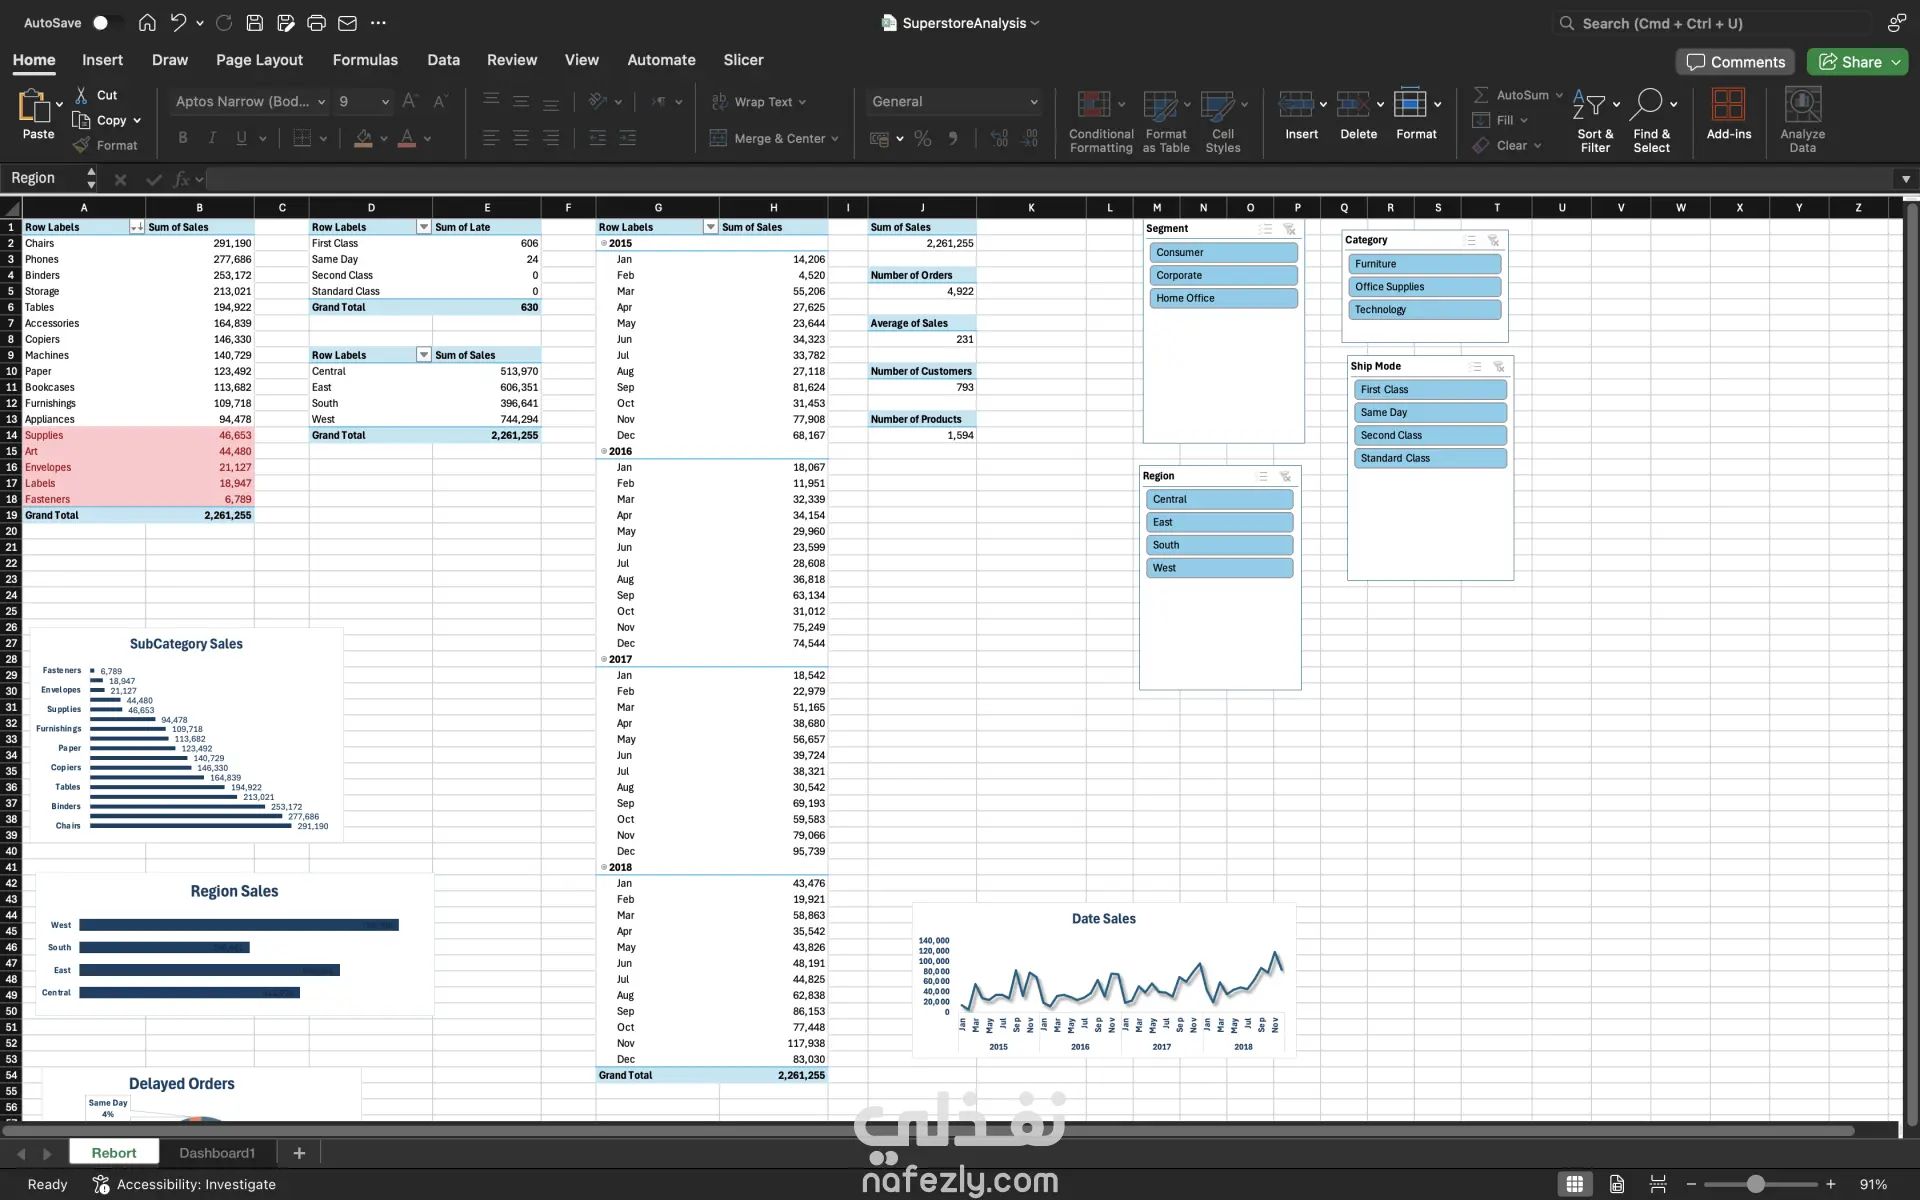Open Format as Table gallery

pyautogui.click(x=1161, y=105)
